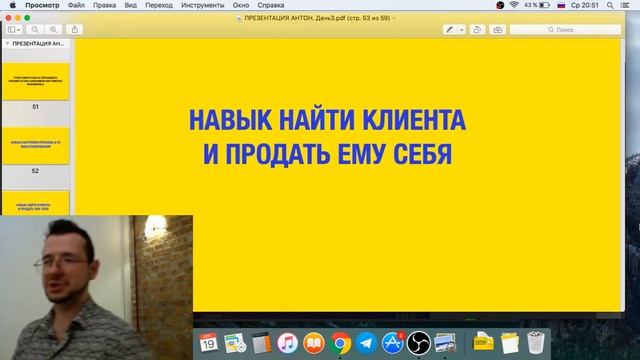Open the Файл menu
Image resolution: width=640 pixels, height=360 pixels.
[76, 5]
